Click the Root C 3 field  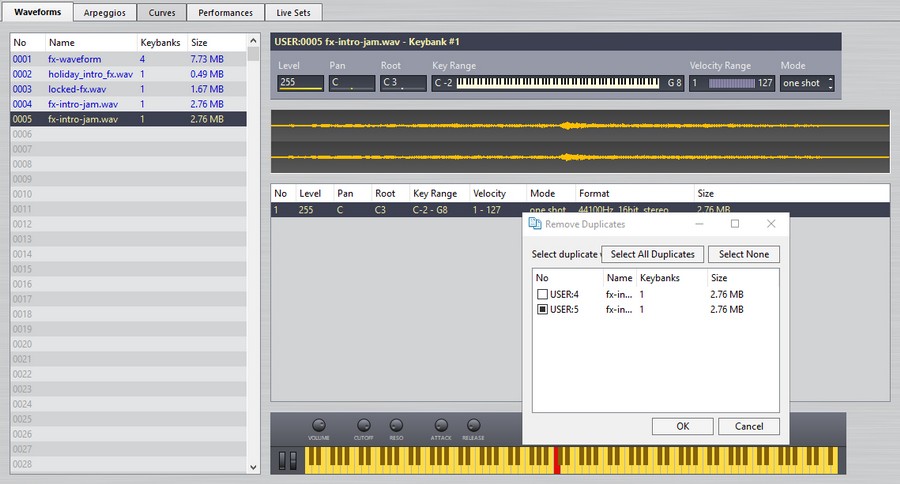403,83
